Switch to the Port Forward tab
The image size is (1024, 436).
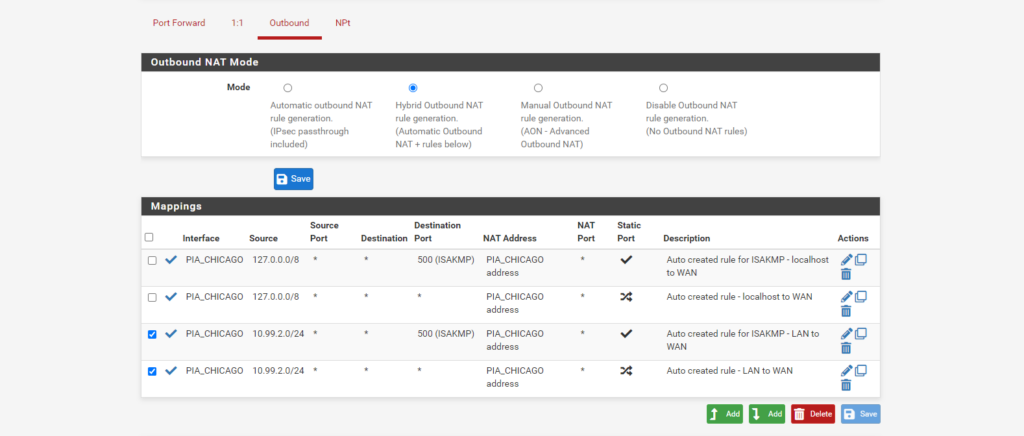(179, 22)
